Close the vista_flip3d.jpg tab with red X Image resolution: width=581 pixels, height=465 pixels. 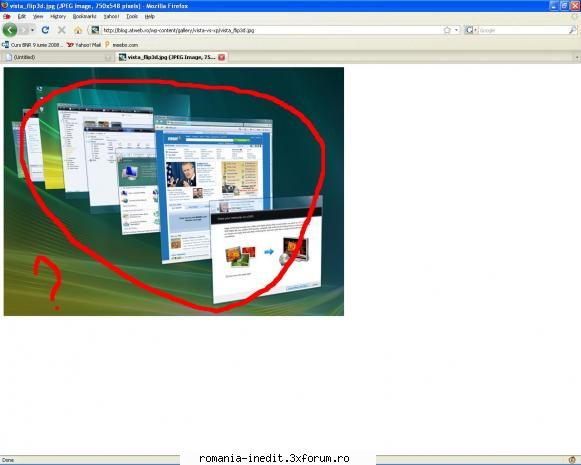[x=222, y=57]
